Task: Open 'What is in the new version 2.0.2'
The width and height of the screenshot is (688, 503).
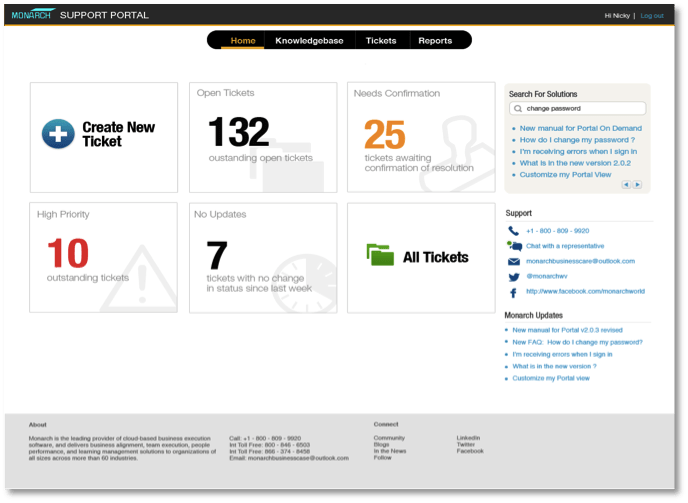Action: 575,163
